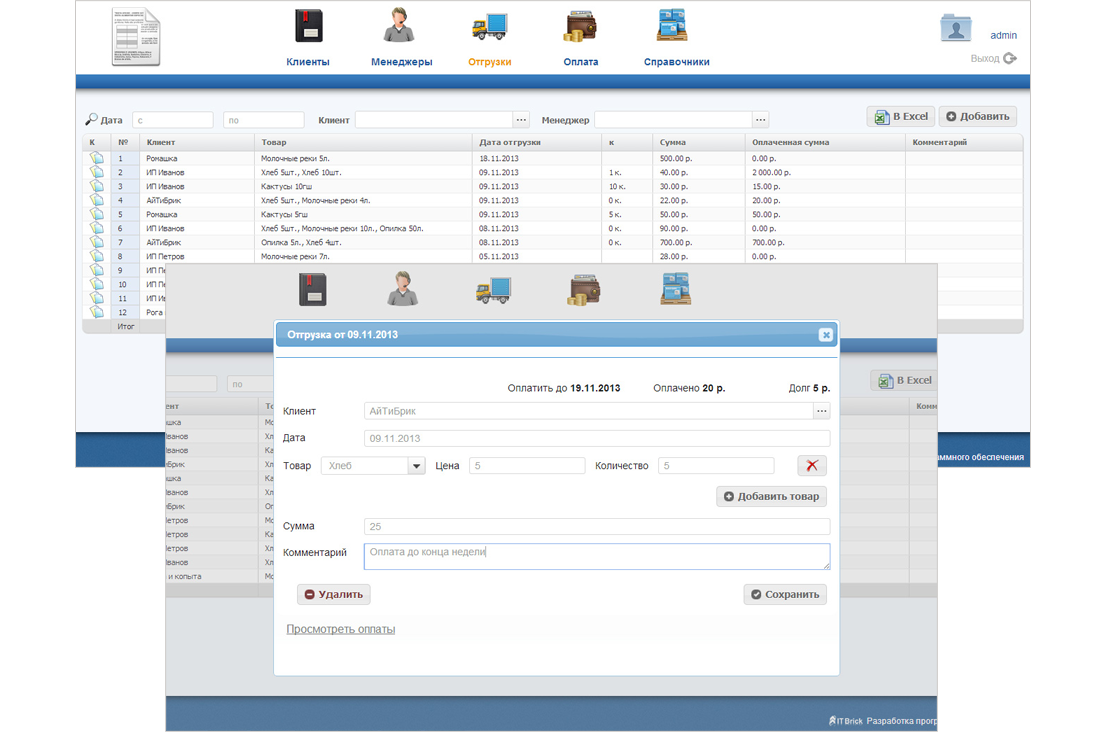Open row icon for shipment 6
The image size is (1100, 754).
tap(97, 229)
